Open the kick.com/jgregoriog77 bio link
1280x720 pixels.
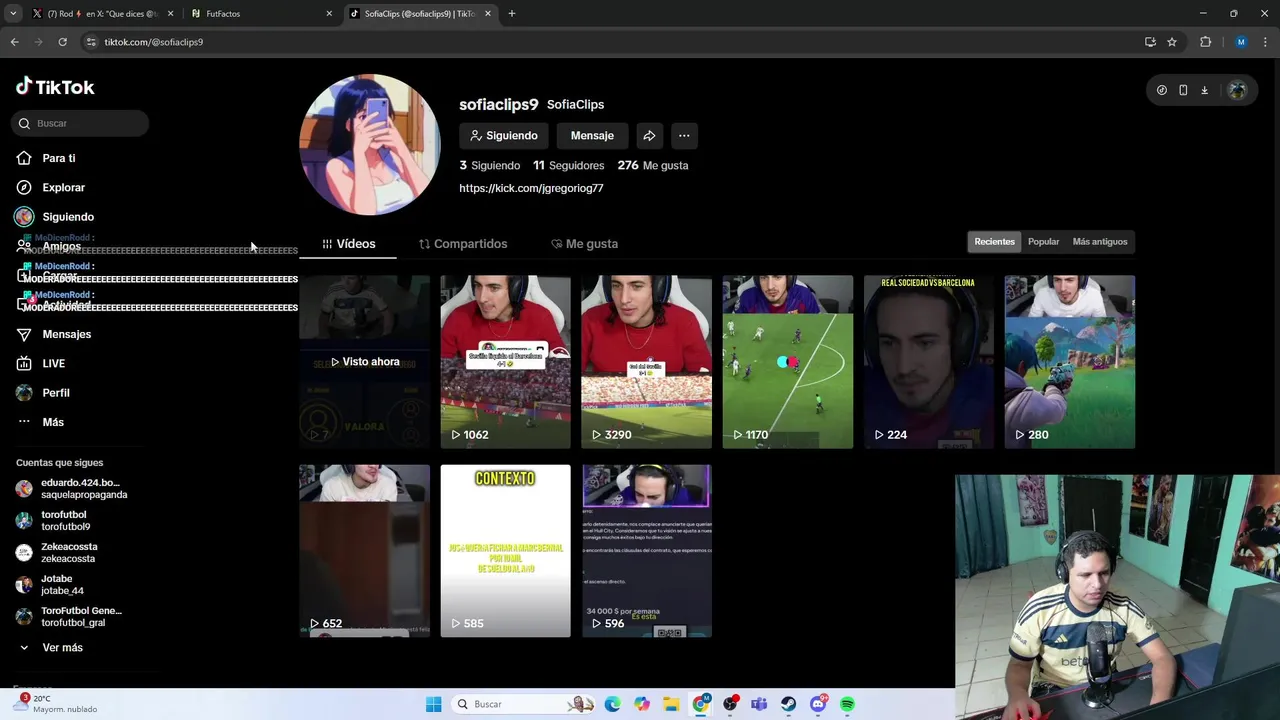click(531, 188)
